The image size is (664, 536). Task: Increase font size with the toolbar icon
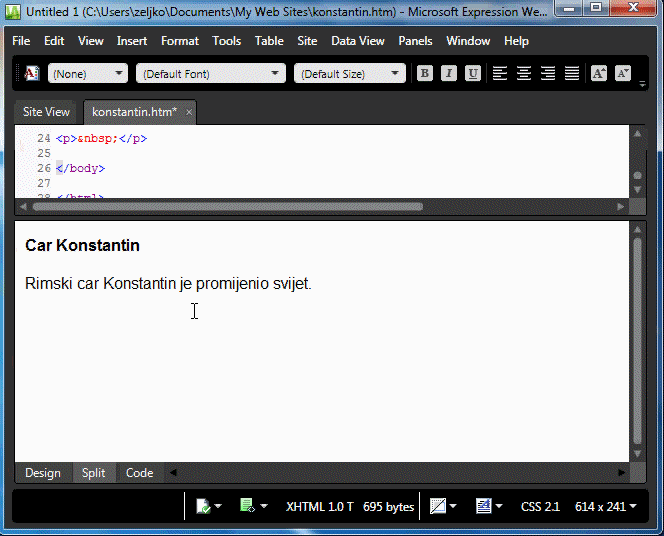[599, 73]
